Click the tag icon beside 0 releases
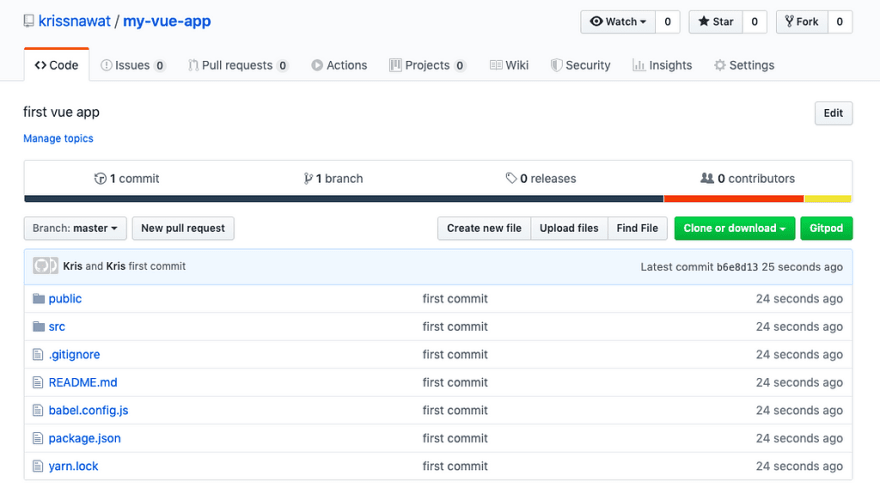The image size is (880, 488). click(511, 178)
